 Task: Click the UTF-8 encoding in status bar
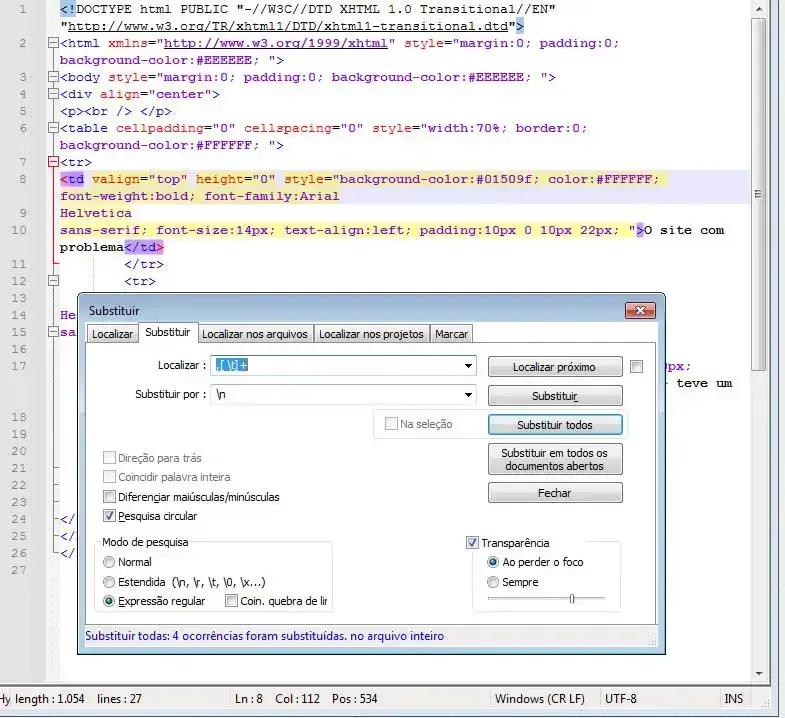tap(621, 698)
